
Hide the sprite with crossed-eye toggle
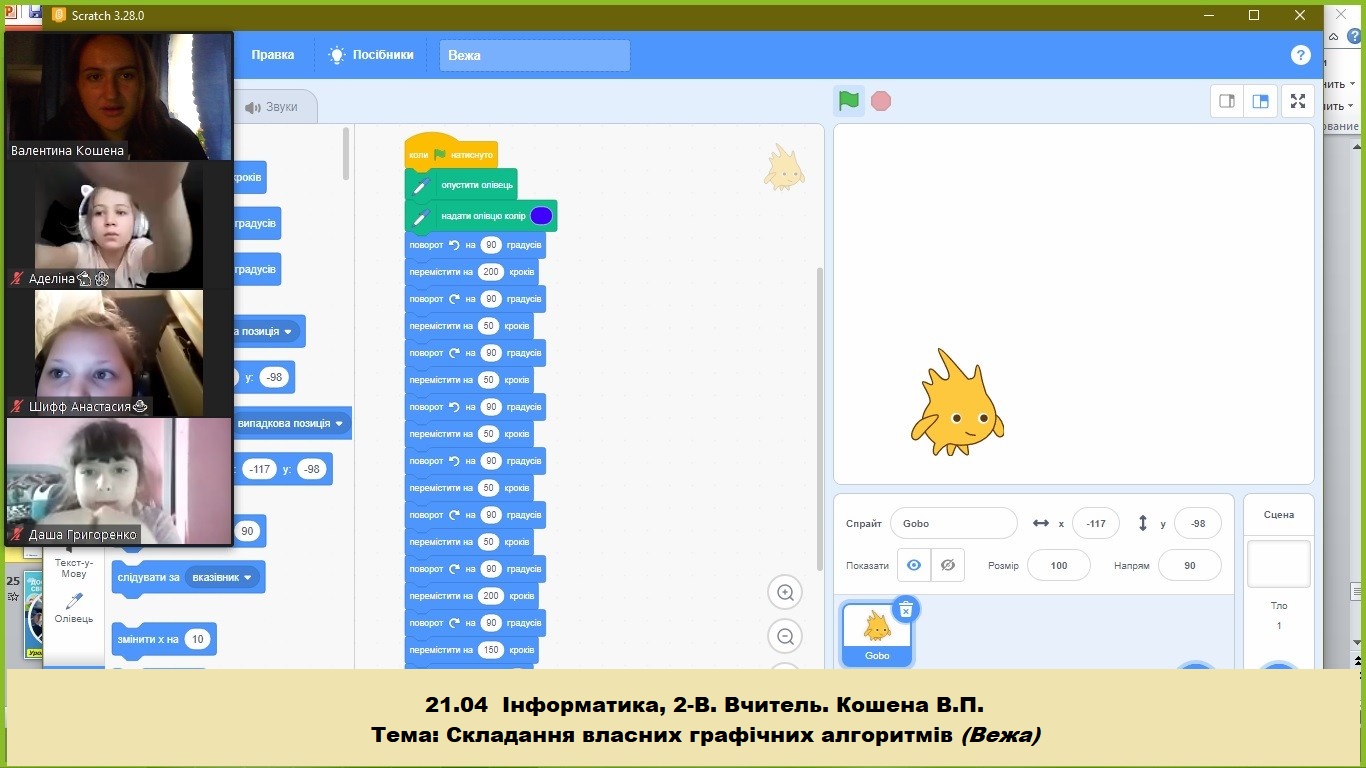click(x=948, y=565)
